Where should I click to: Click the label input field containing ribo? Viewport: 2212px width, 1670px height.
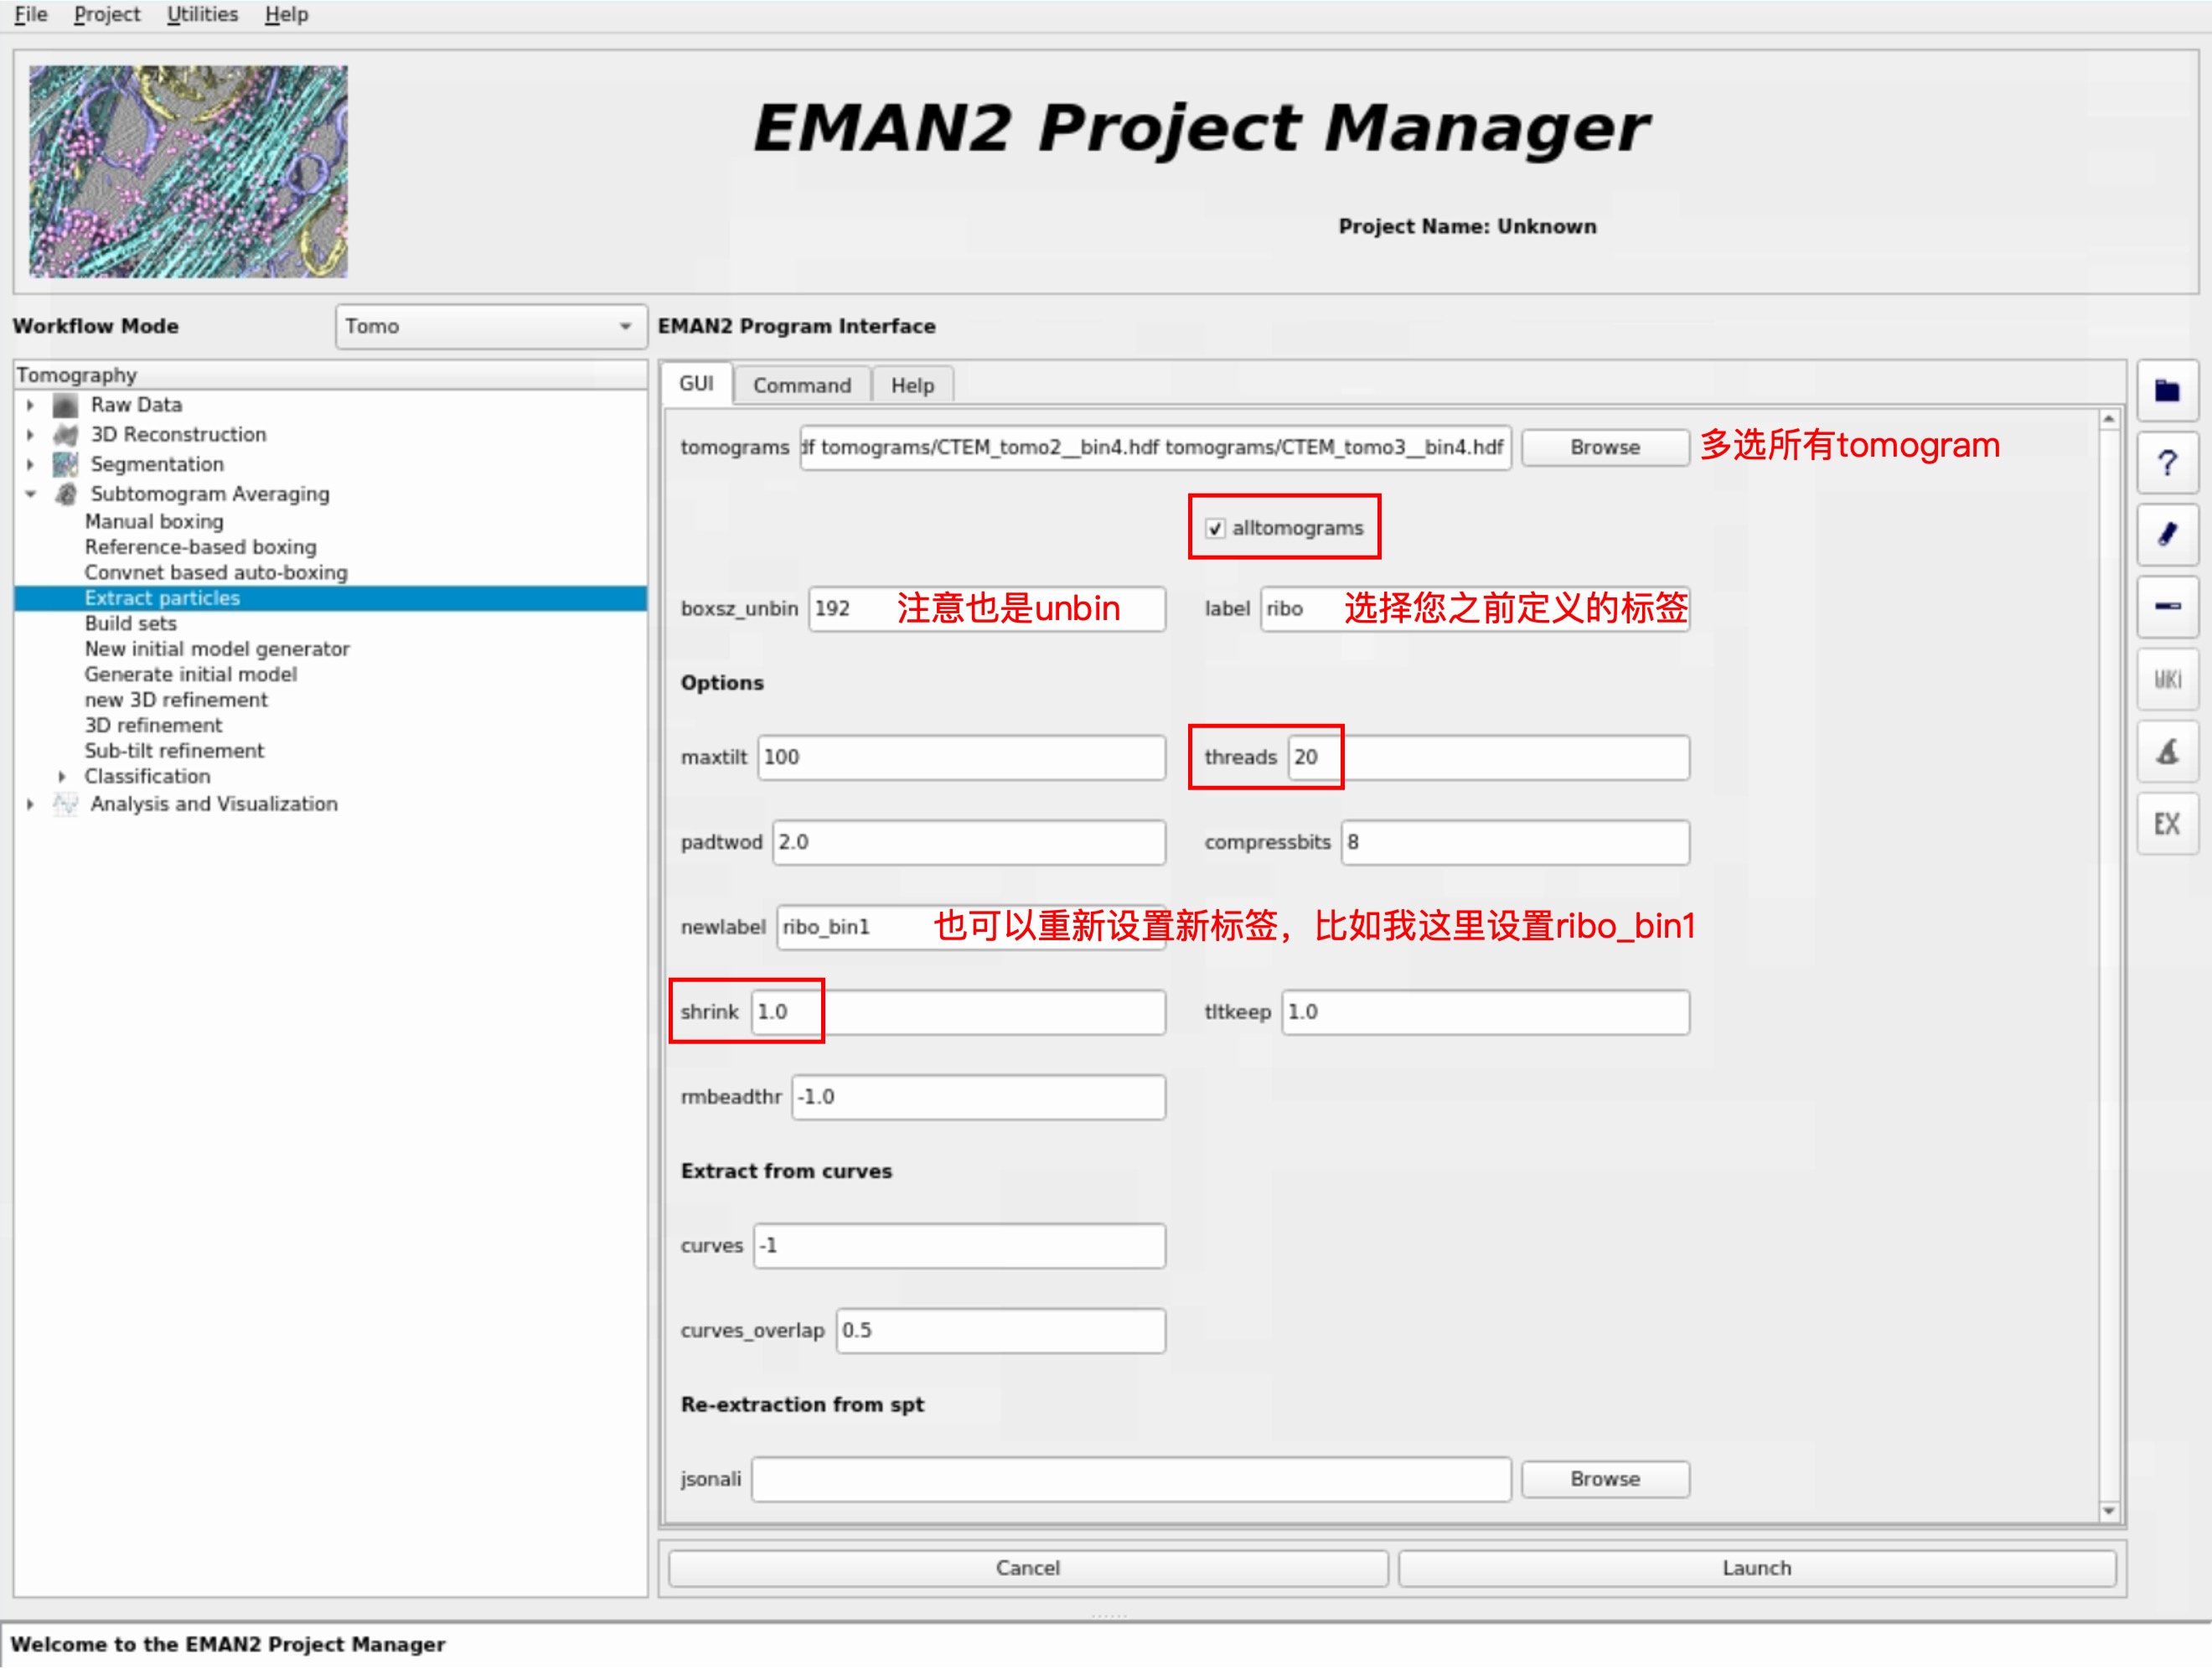(1475, 609)
